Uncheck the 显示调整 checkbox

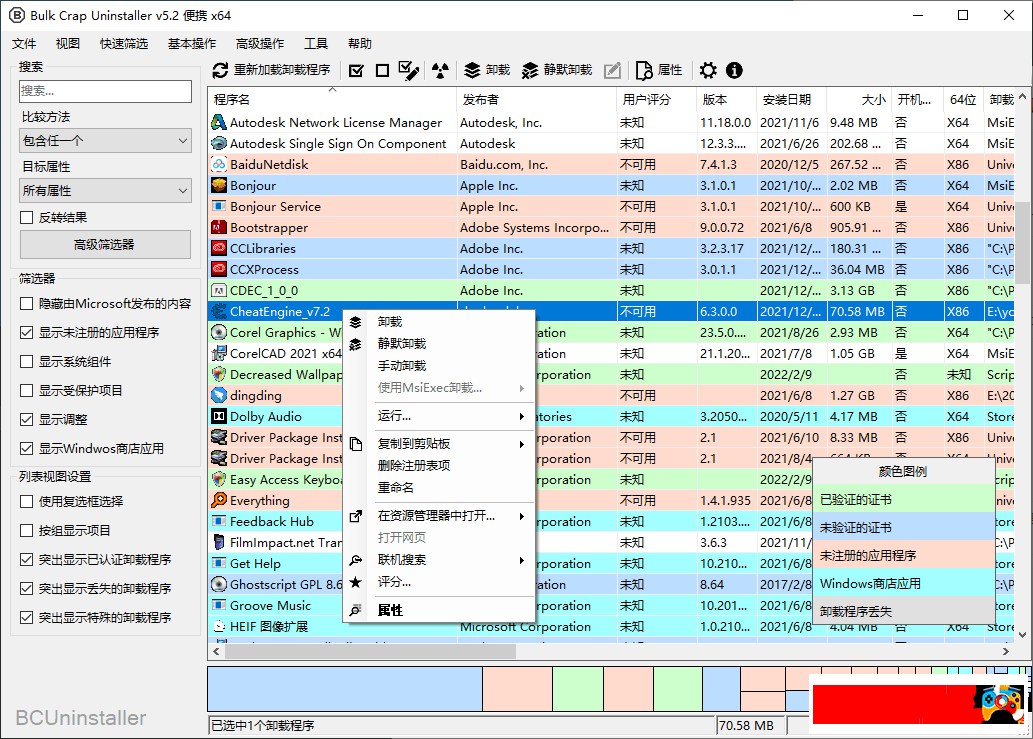(26, 420)
